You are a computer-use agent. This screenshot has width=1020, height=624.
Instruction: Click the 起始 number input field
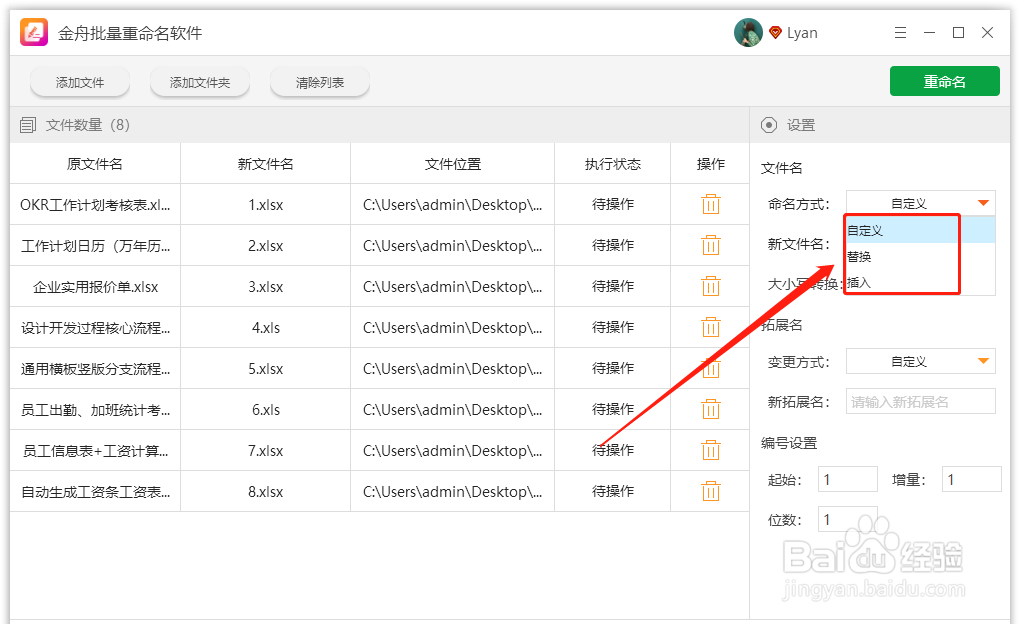(x=846, y=478)
